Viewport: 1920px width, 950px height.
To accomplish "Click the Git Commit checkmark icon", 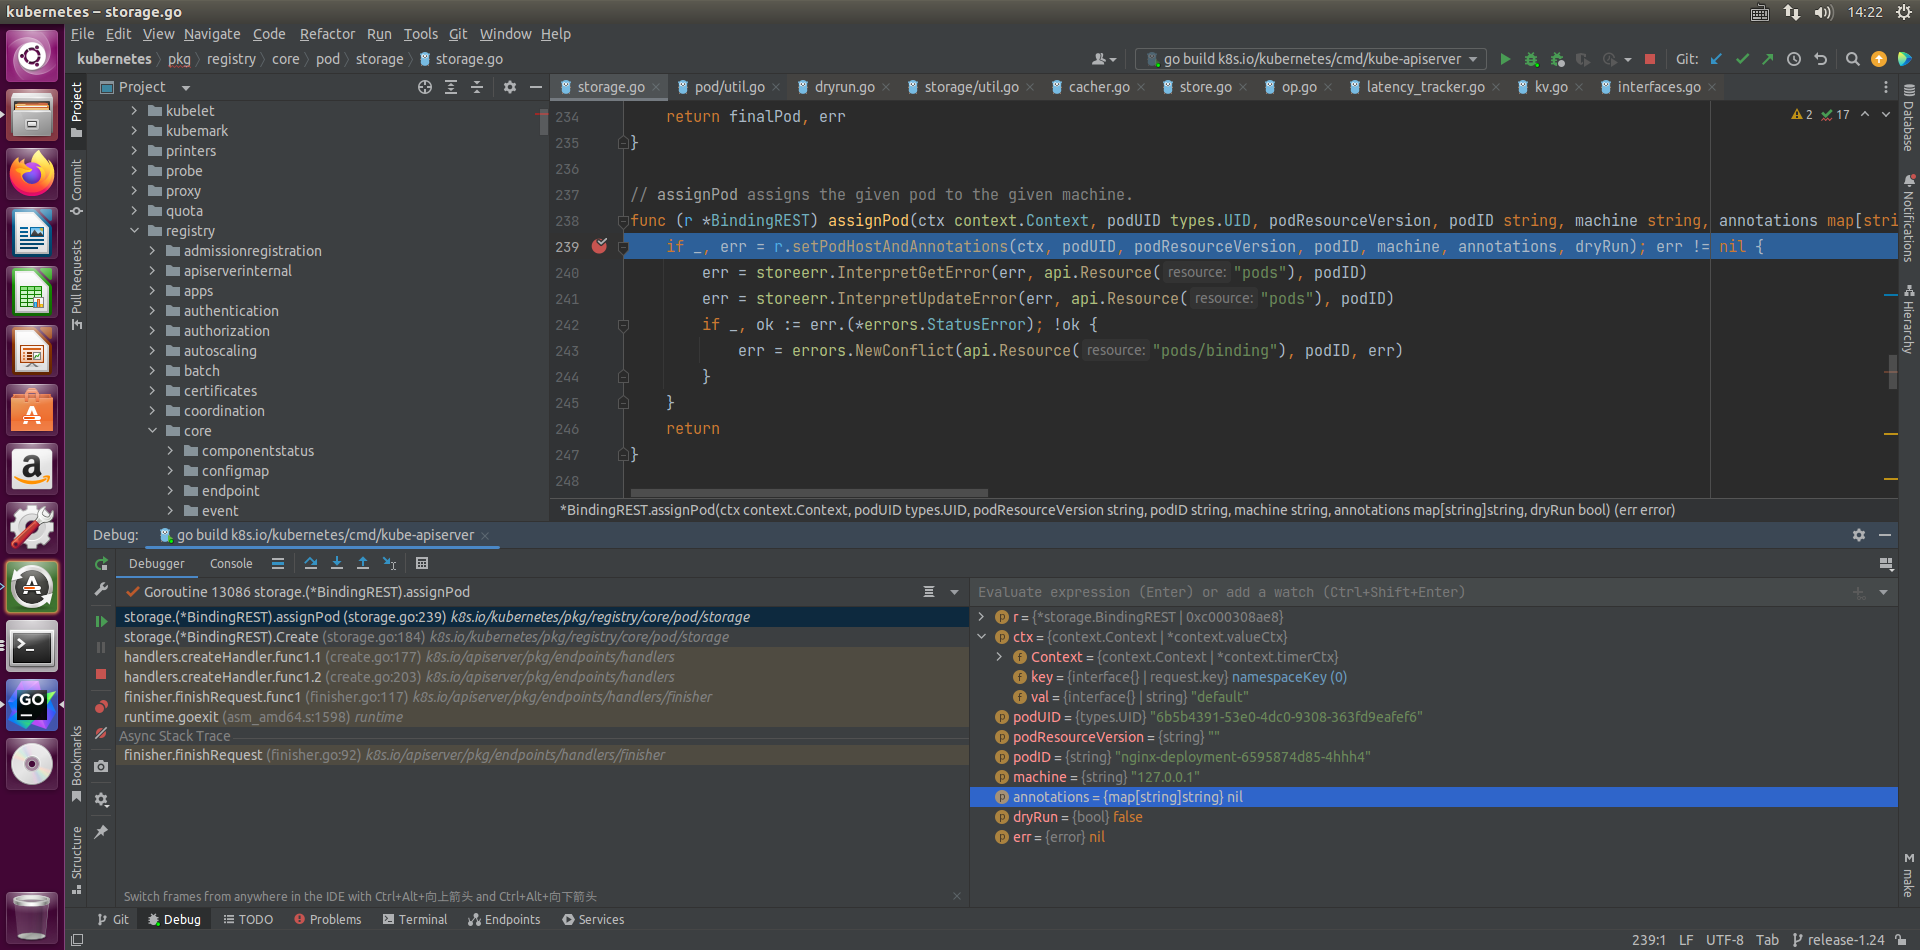I will [x=1742, y=59].
